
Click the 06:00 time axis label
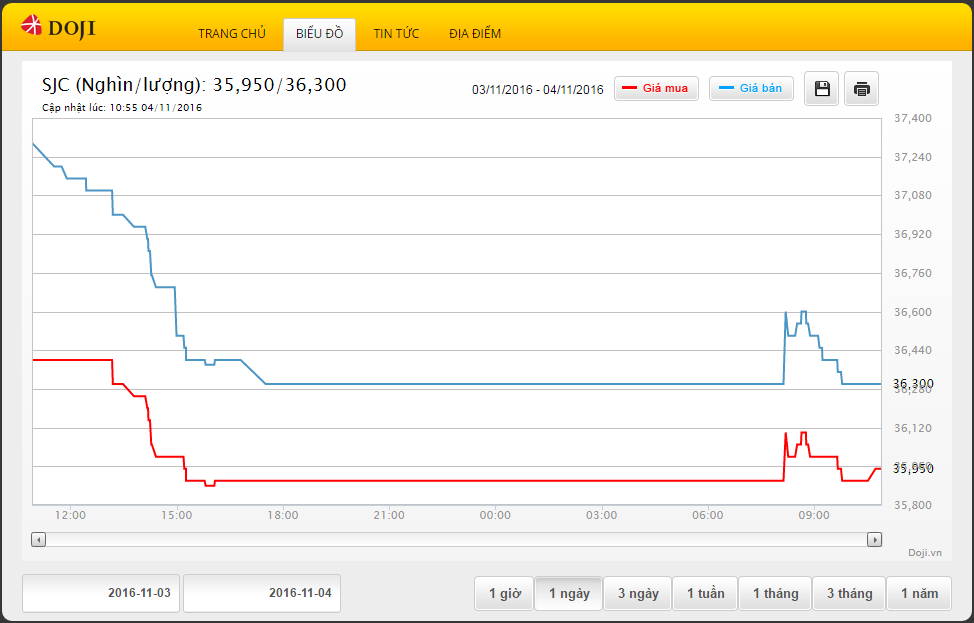pos(708,516)
